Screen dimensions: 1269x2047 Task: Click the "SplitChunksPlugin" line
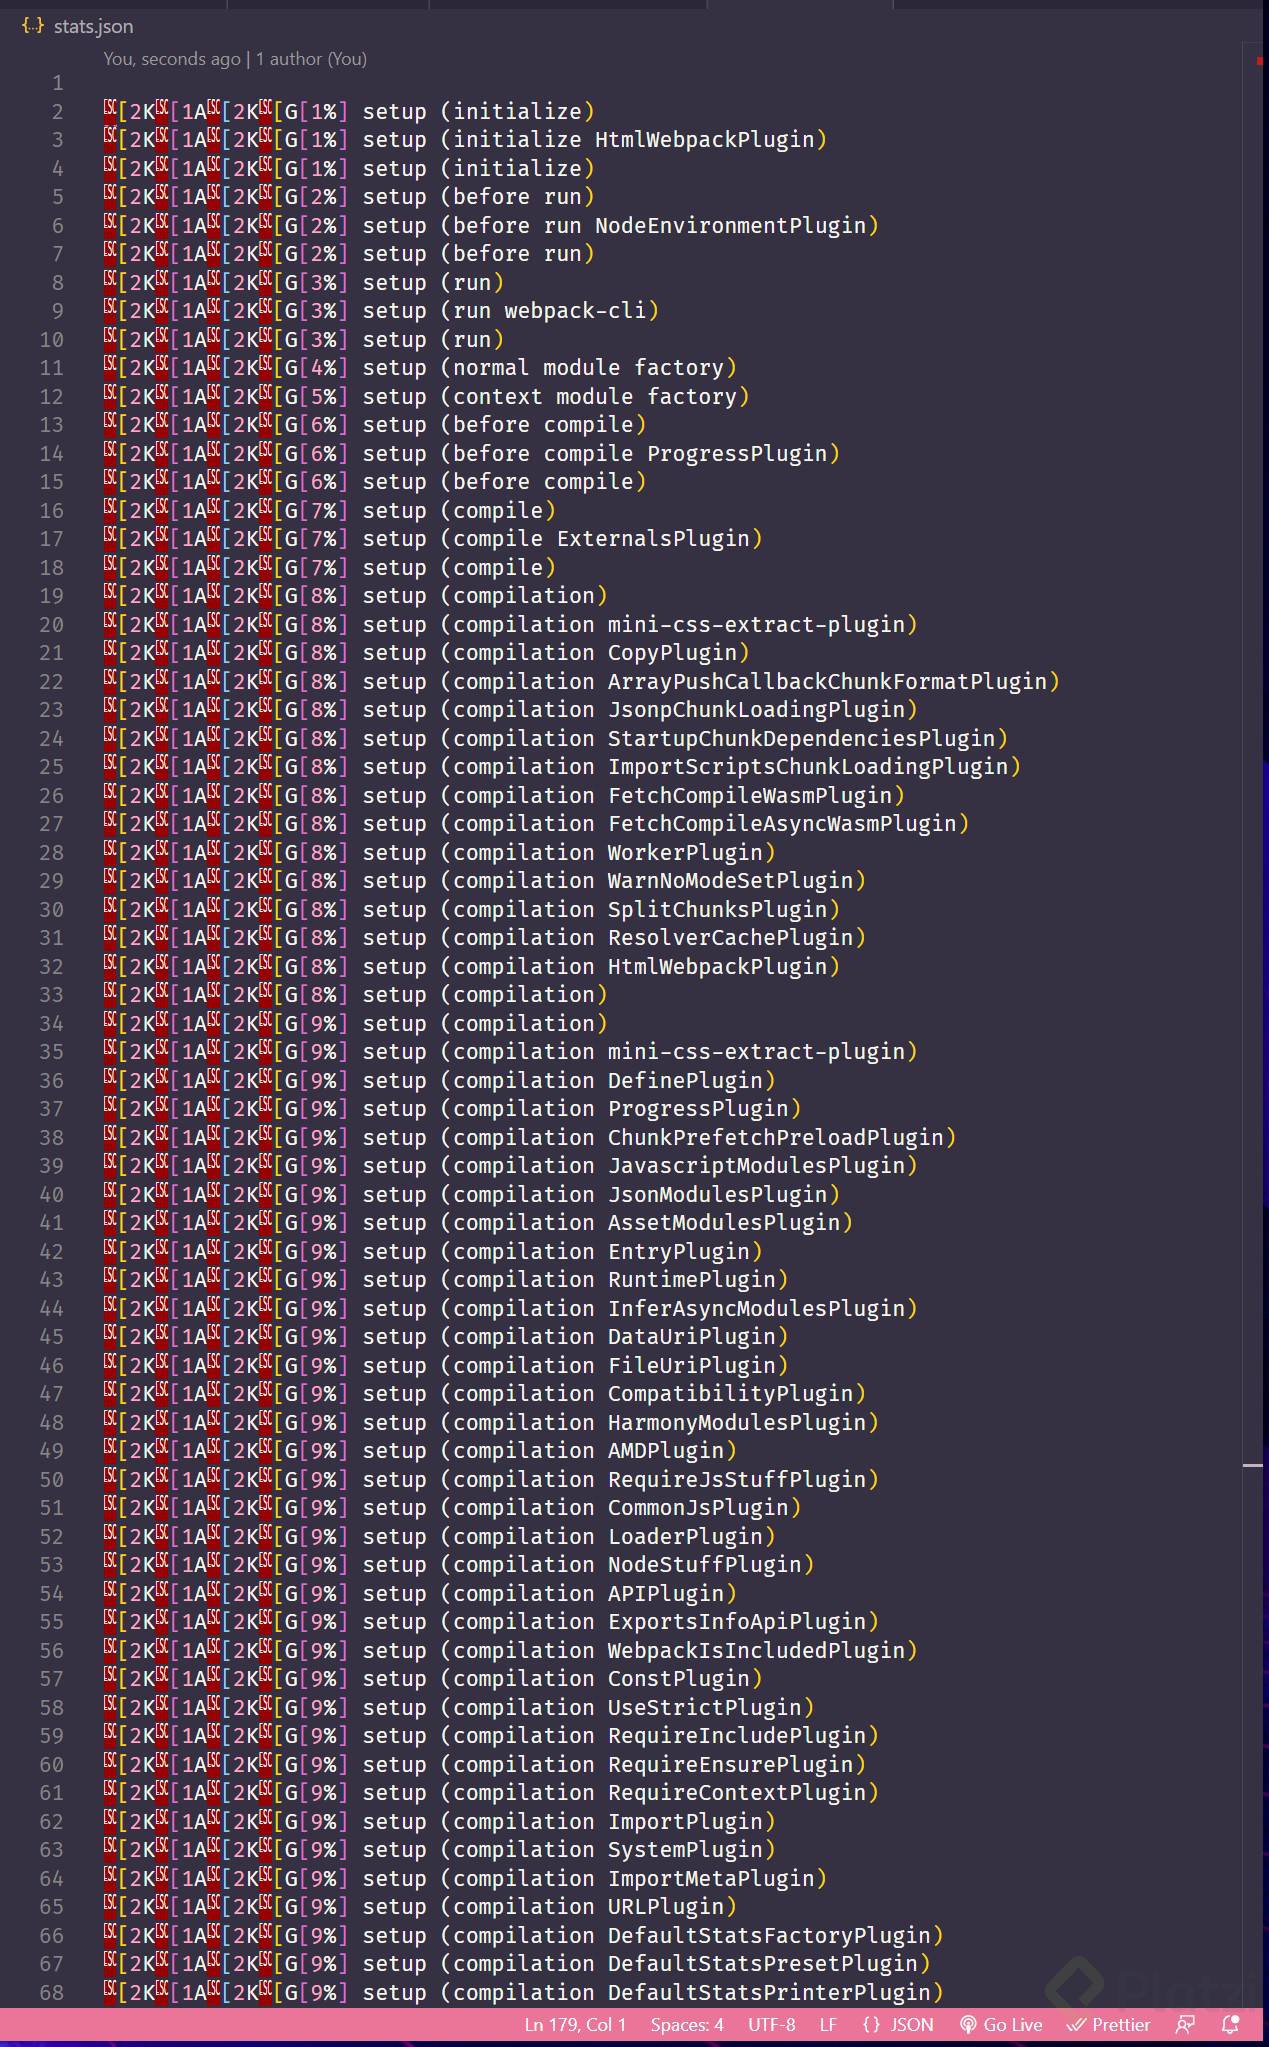472,910
